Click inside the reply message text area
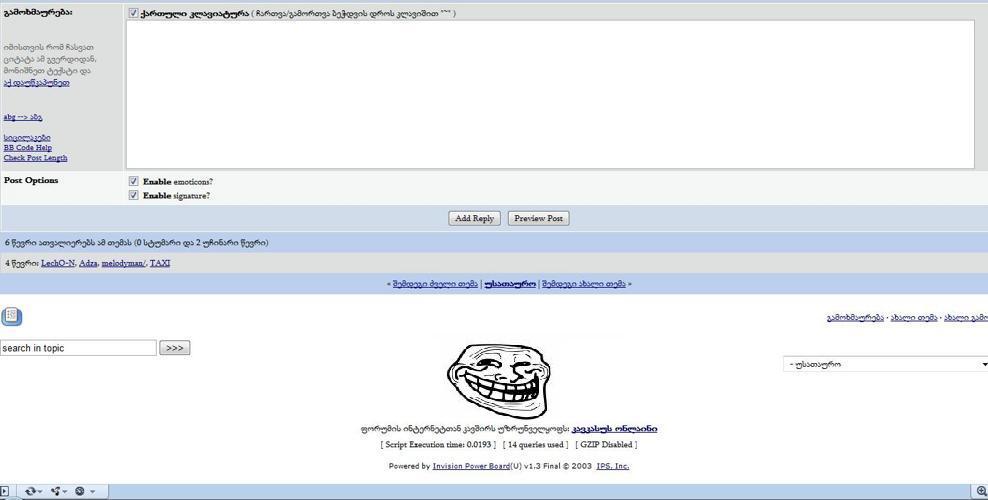This screenshot has width=988, height=500. [x=550, y=94]
